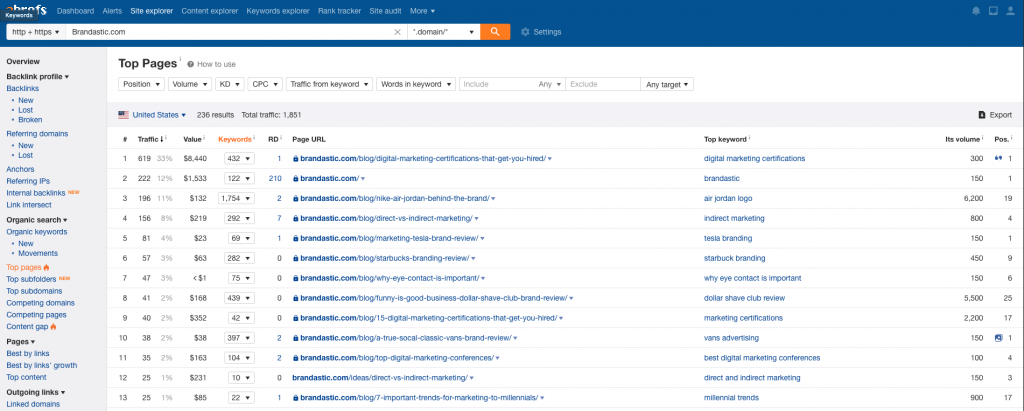1024x411 pixels.
Task: Go to Dashboard
Action: 75,10
